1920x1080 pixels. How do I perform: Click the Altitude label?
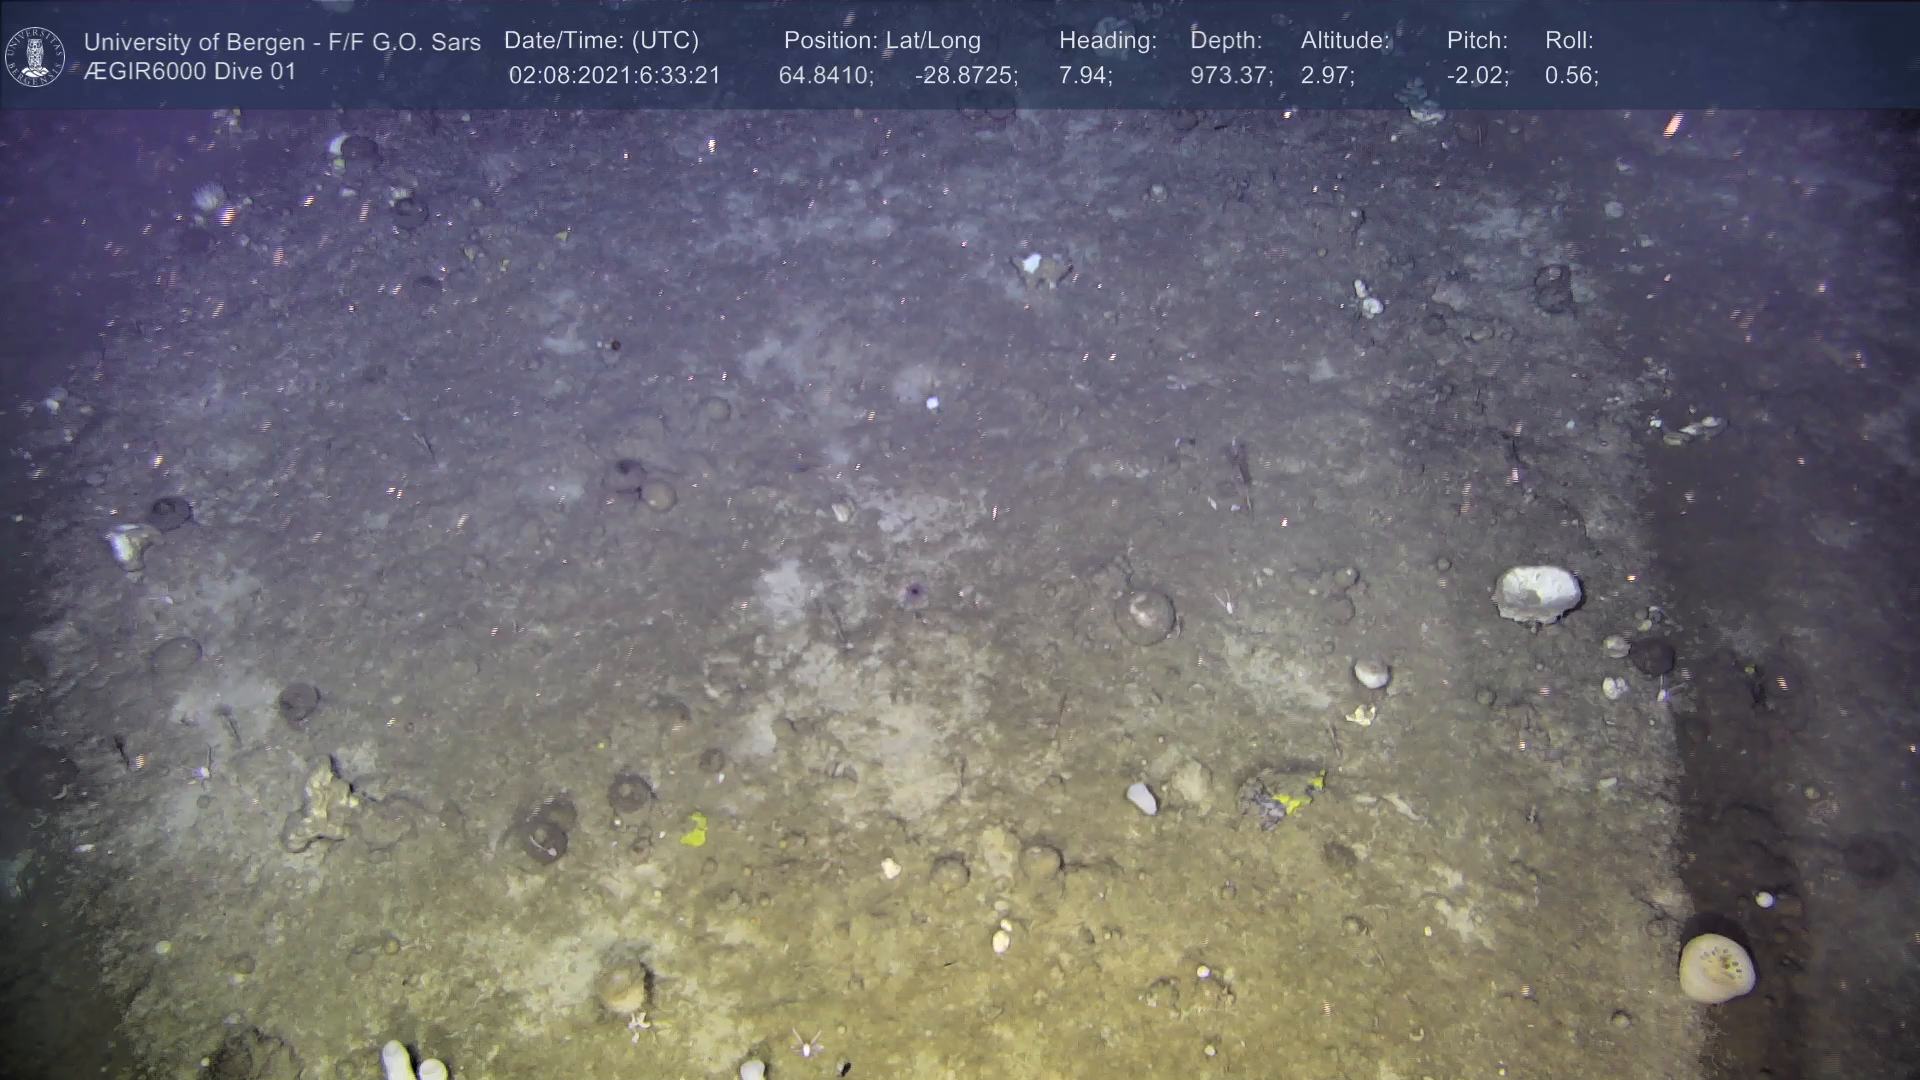pos(1345,40)
